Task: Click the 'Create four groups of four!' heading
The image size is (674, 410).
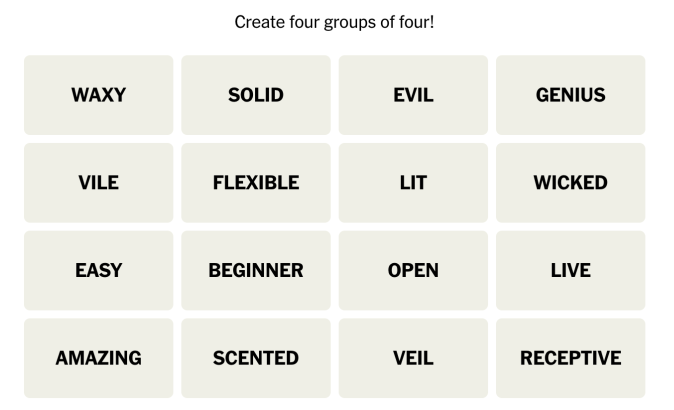Action: (334, 22)
